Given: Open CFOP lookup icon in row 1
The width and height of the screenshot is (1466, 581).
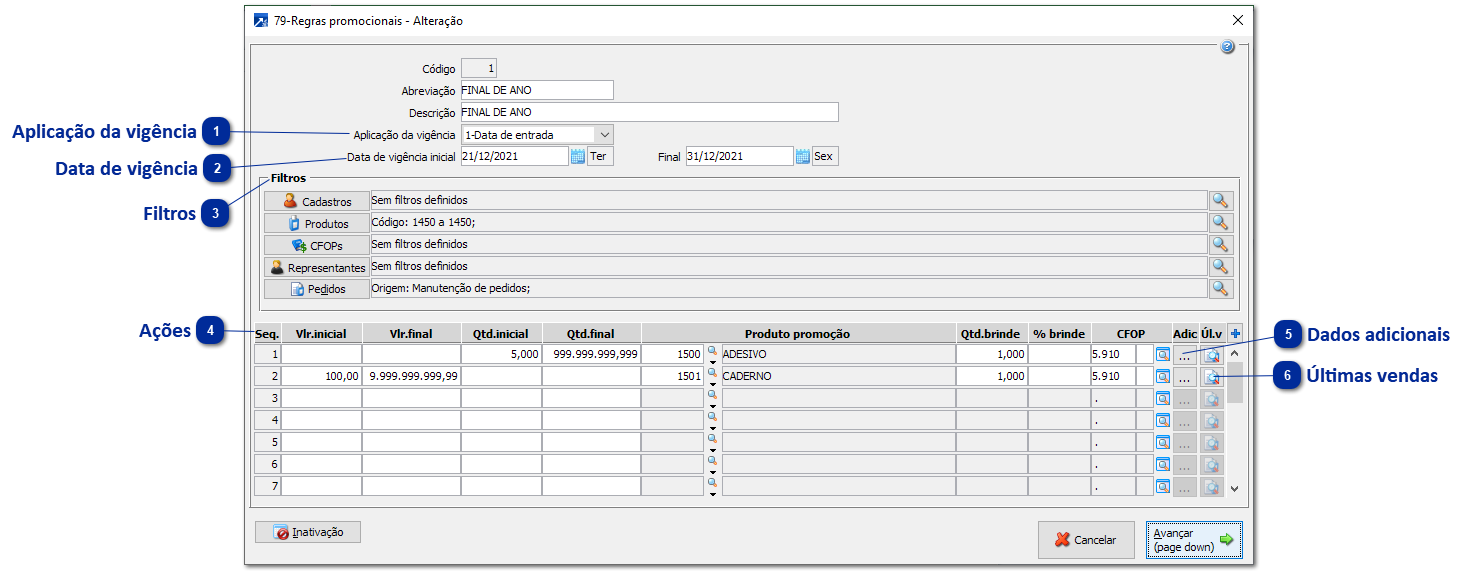Looking at the screenshot, I should pyautogui.click(x=1163, y=354).
